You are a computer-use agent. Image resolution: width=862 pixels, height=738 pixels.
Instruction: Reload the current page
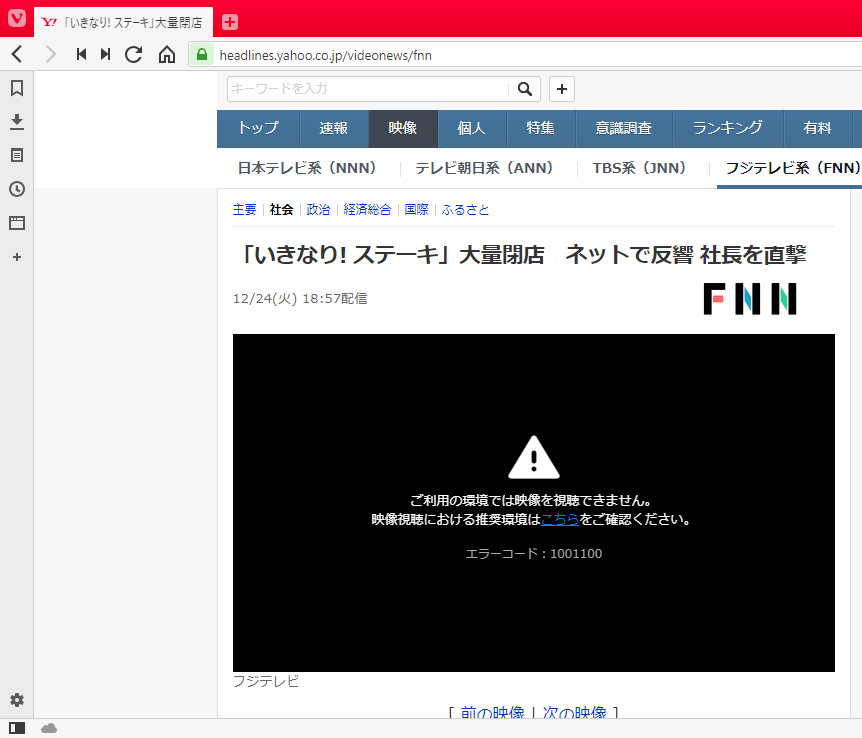click(x=133, y=54)
